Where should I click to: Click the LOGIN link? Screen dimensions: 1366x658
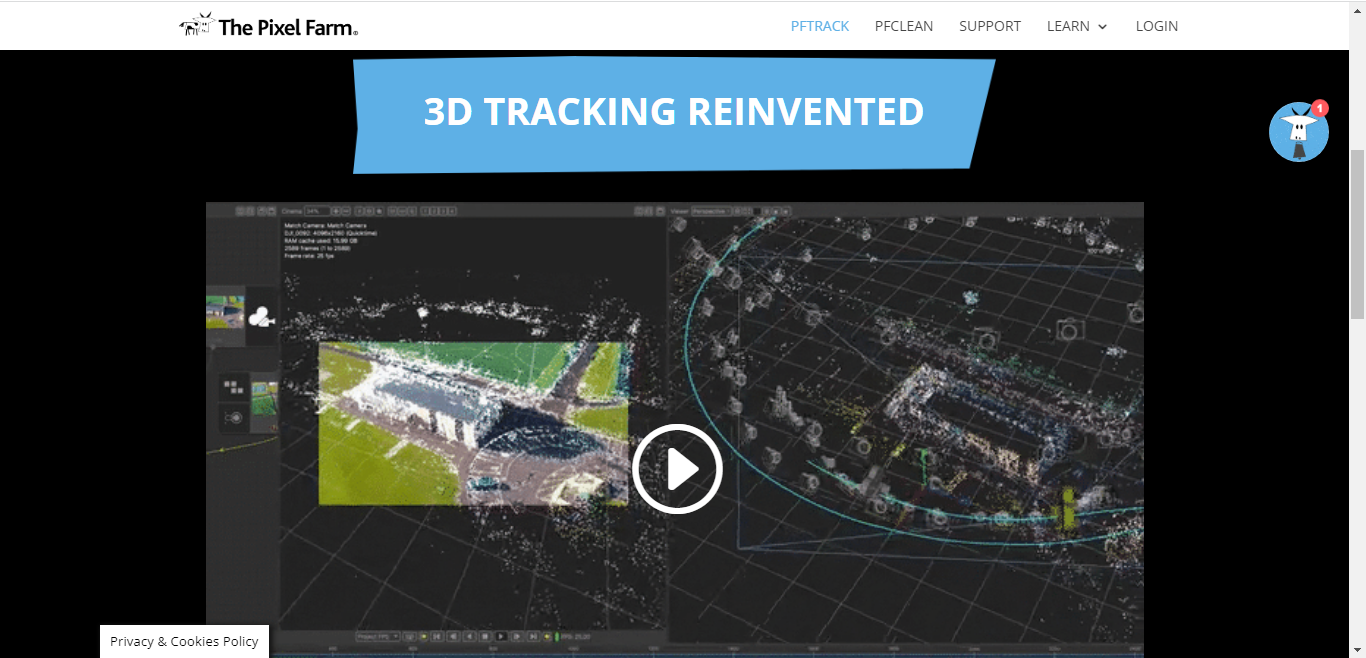[1156, 26]
